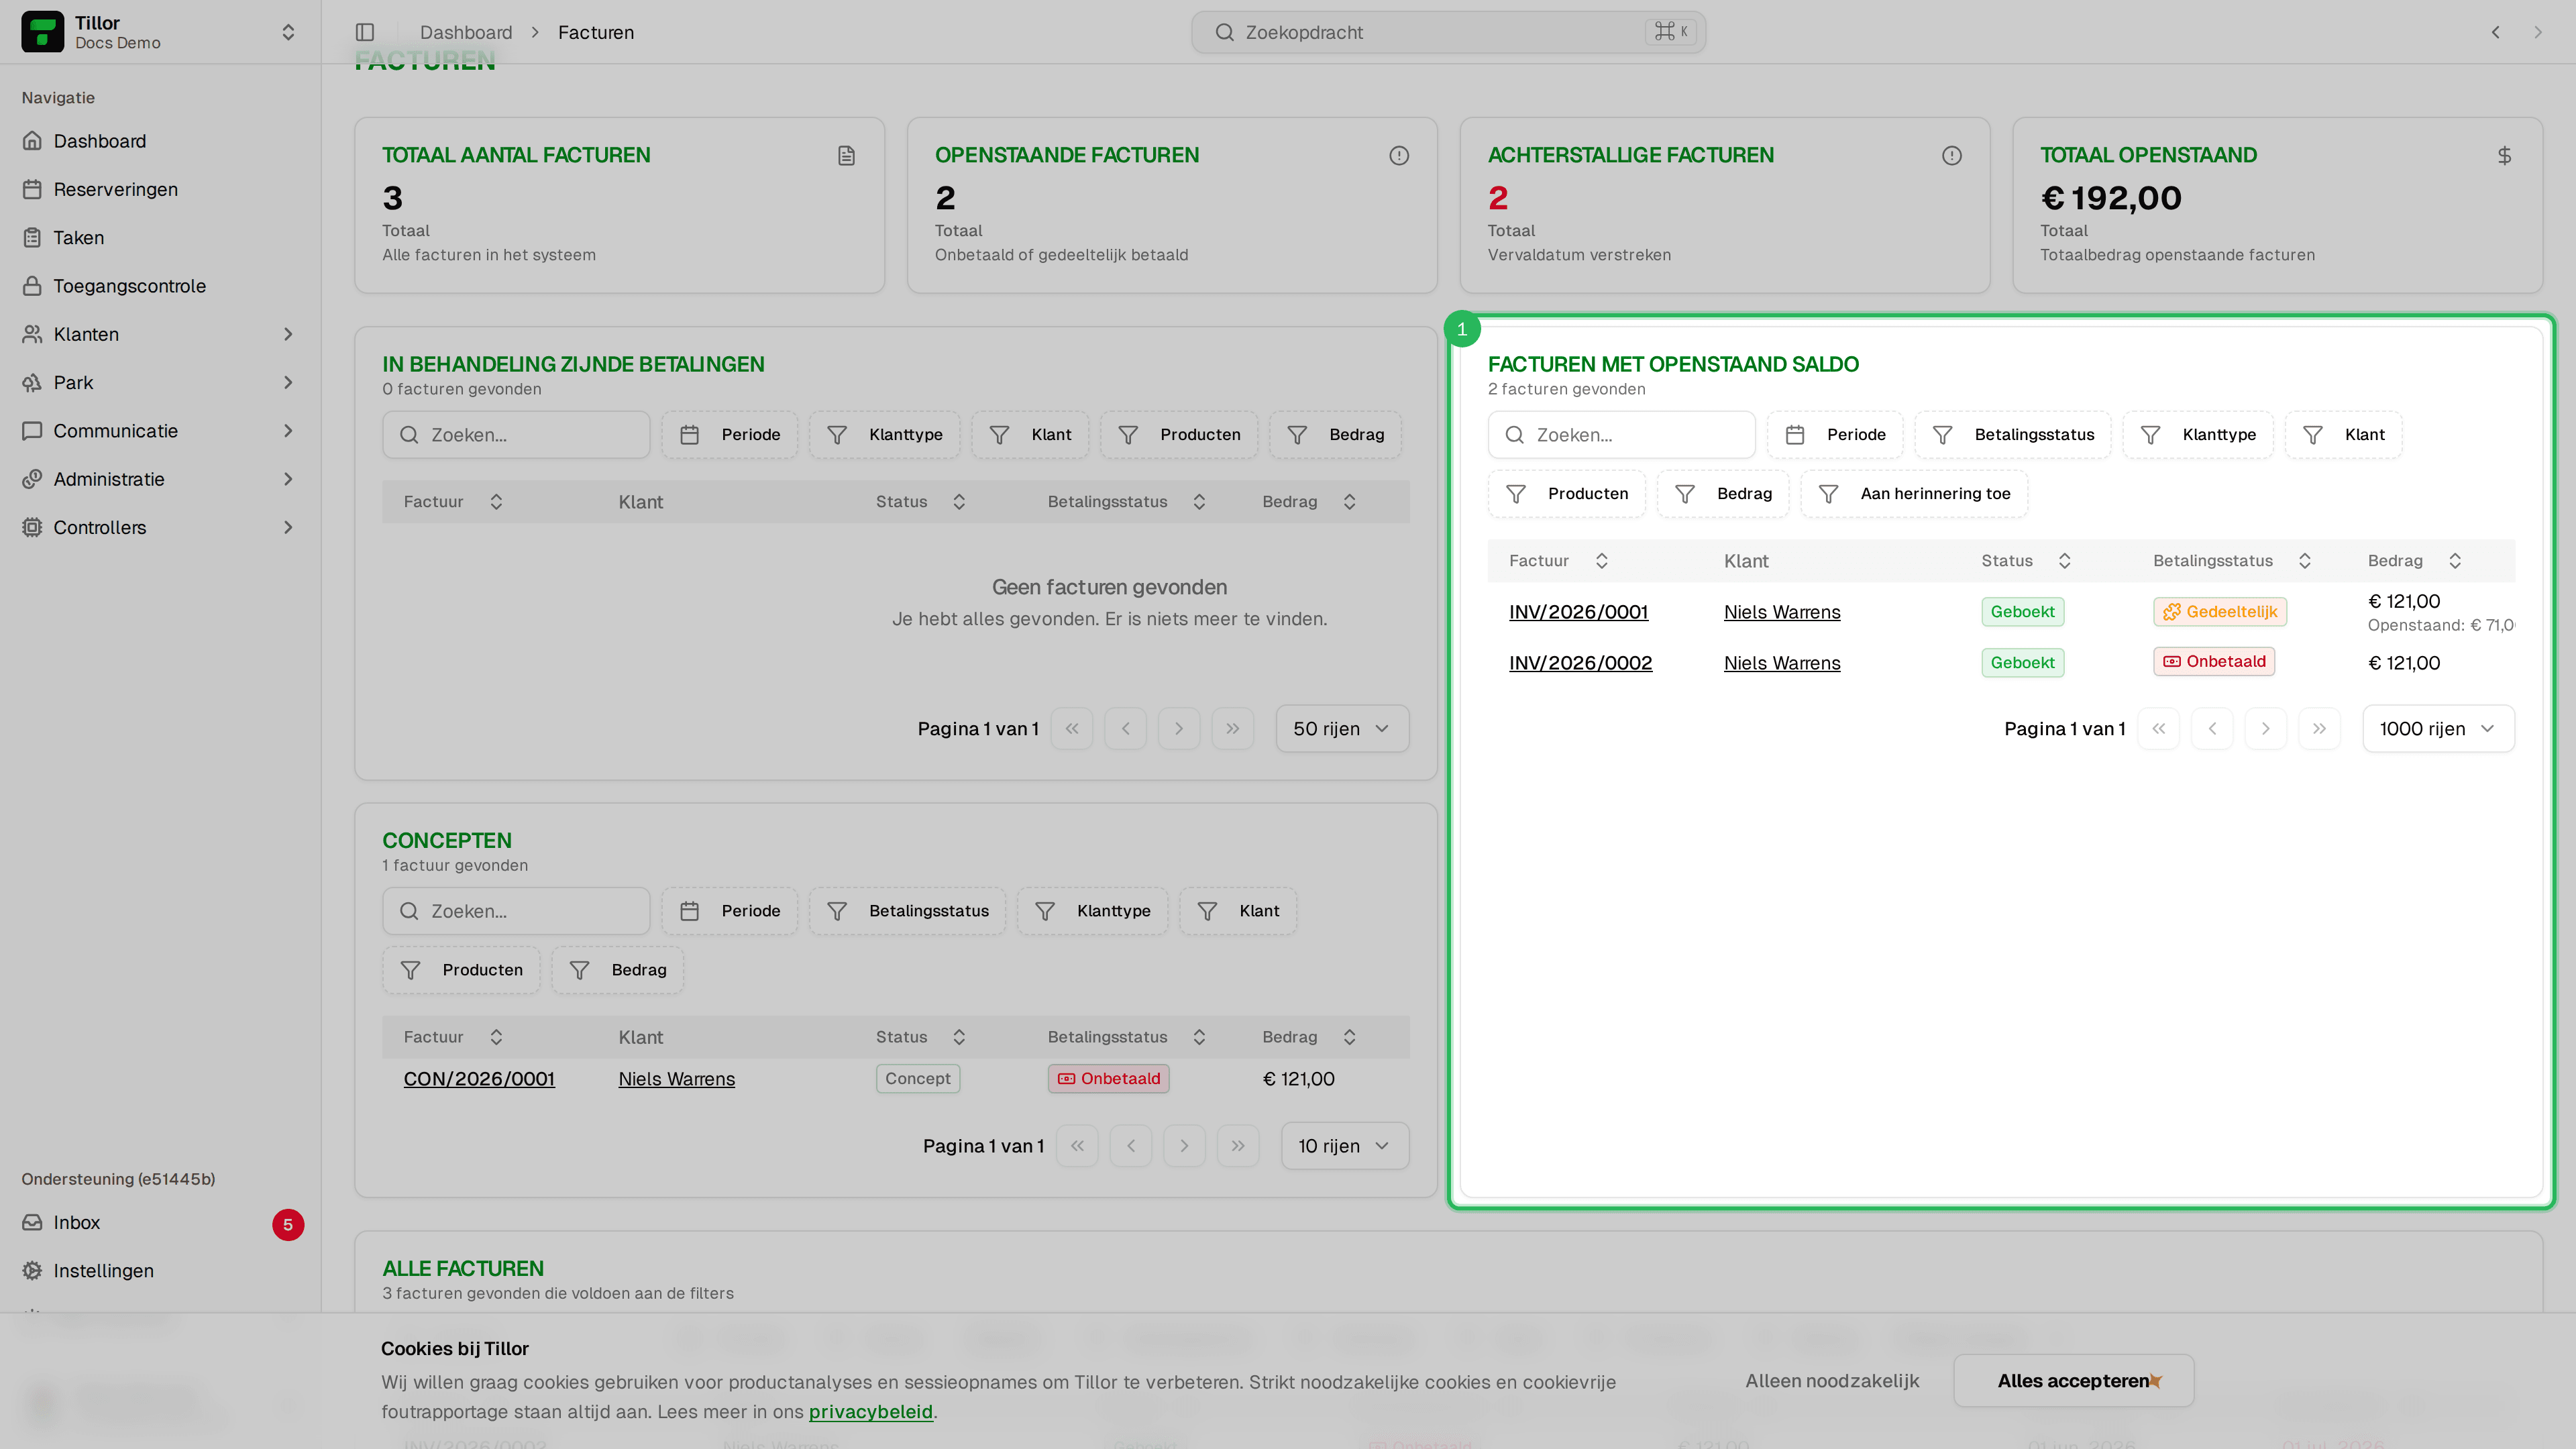Open the Inbox
Image resolution: width=2576 pixels, height=1449 pixels.
[x=76, y=1222]
